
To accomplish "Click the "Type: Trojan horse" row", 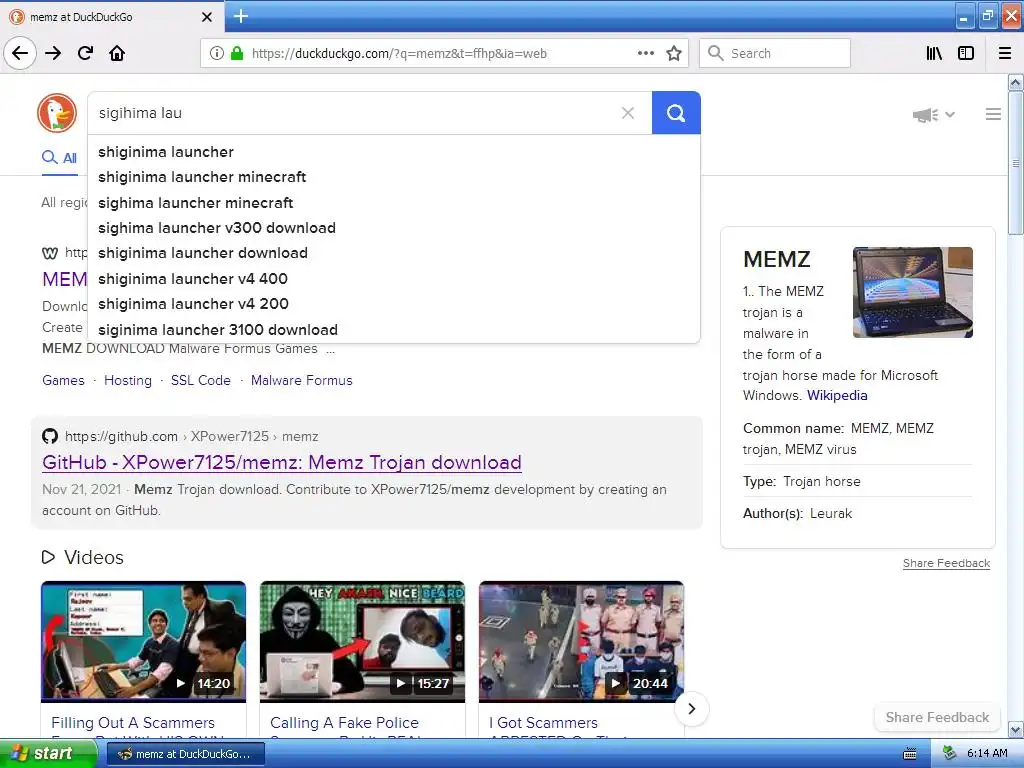I will tap(857, 481).
